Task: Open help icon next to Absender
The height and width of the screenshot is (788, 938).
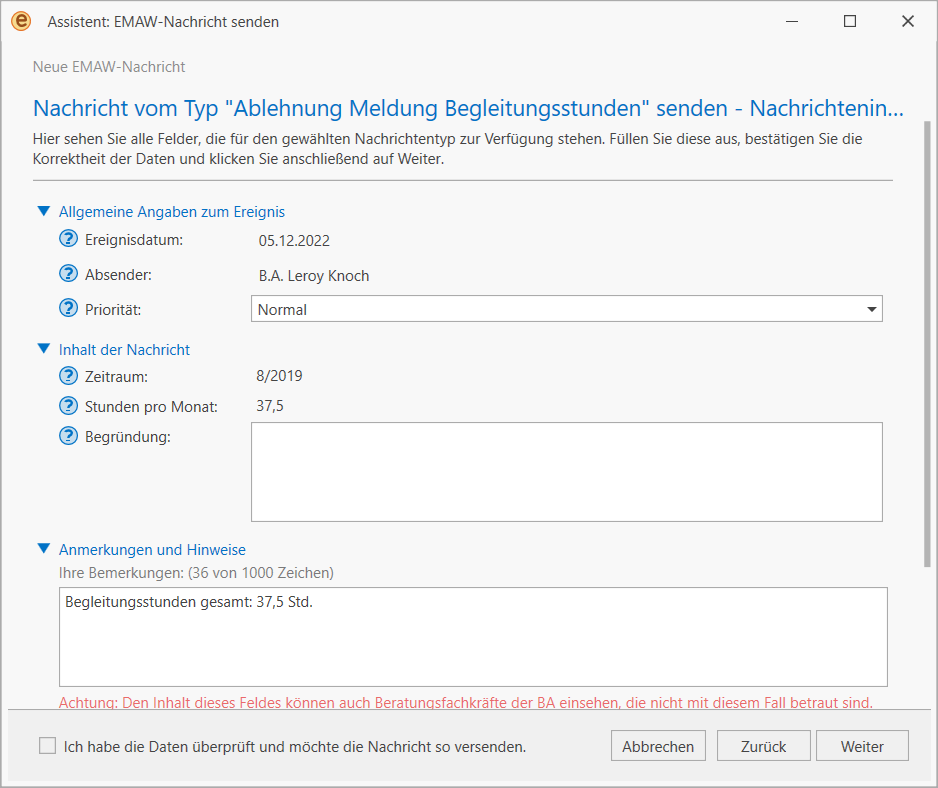Action: click(x=68, y=273)
